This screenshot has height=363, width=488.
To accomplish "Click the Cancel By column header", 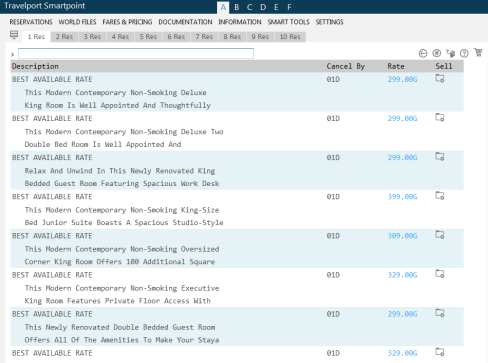I will tap(346, 66).
